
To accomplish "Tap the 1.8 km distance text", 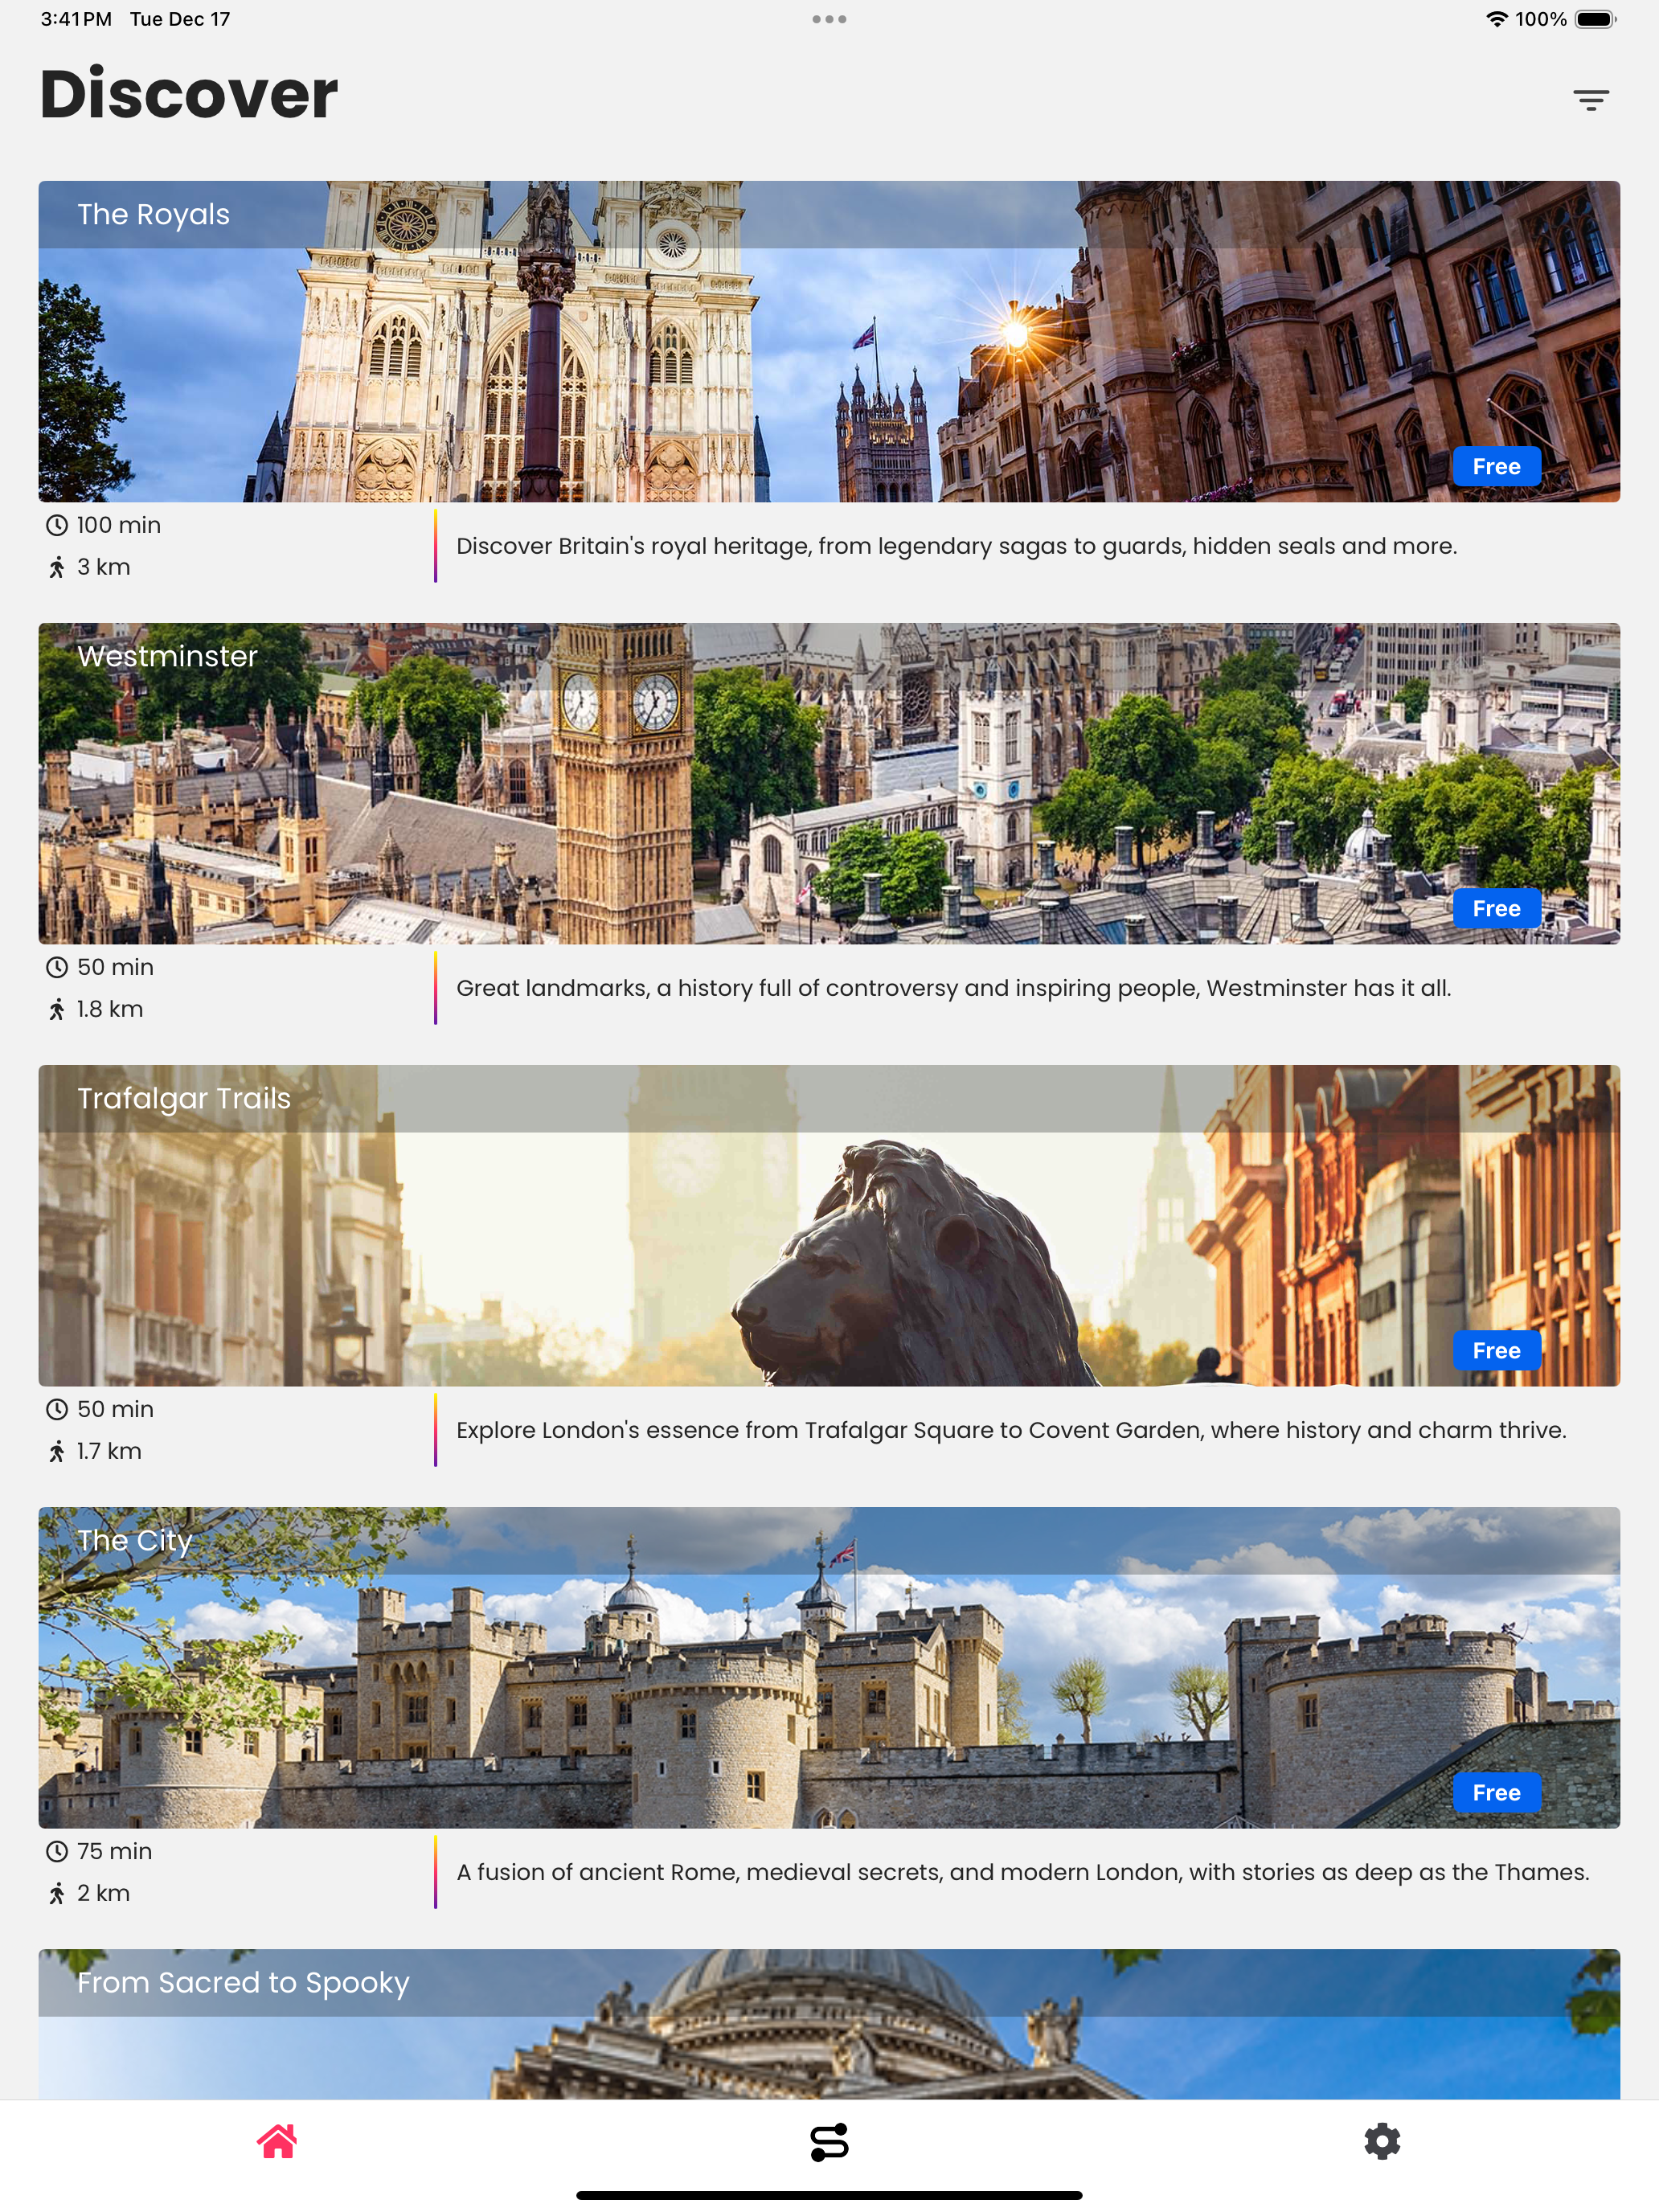I will tap(110, 1009).
